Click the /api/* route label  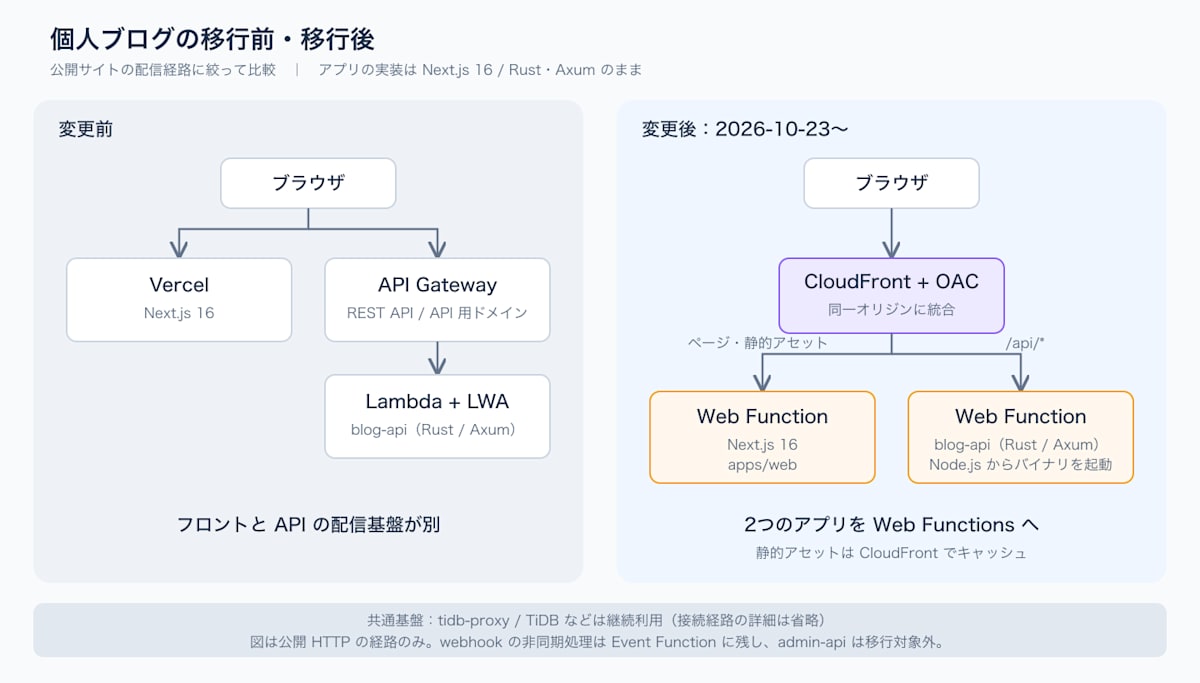(1023, 343)
